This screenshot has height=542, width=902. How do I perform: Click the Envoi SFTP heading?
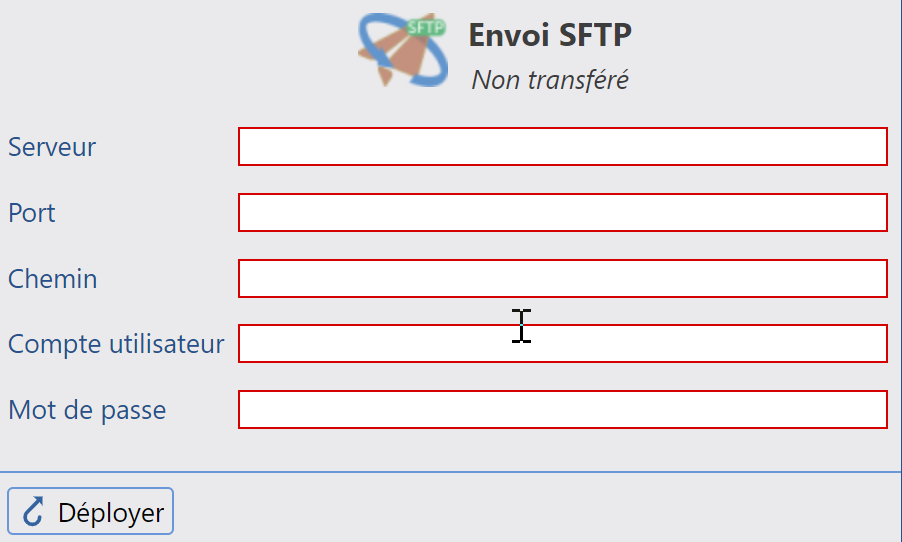tap(550, 35)
